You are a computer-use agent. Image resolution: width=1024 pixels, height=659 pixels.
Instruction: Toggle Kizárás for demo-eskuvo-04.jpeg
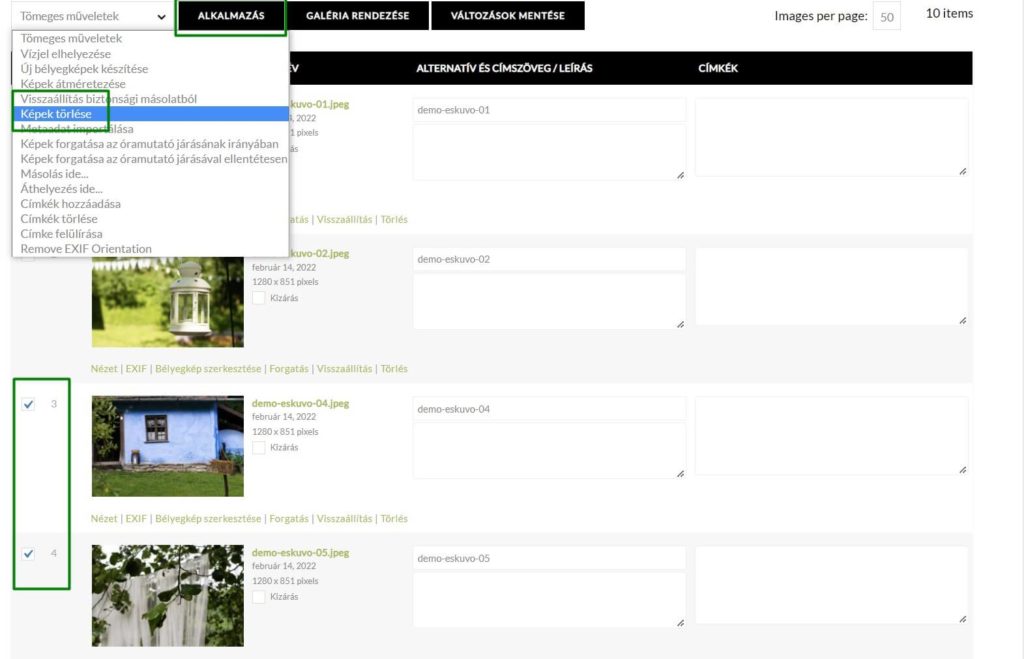259,447
